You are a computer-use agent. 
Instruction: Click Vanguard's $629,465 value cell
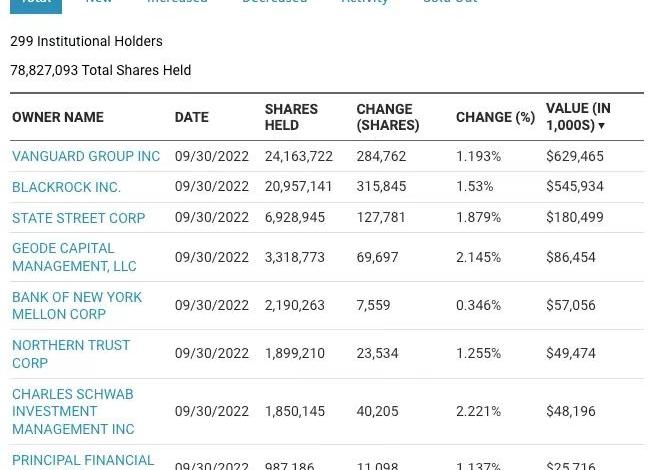[575, 157]
